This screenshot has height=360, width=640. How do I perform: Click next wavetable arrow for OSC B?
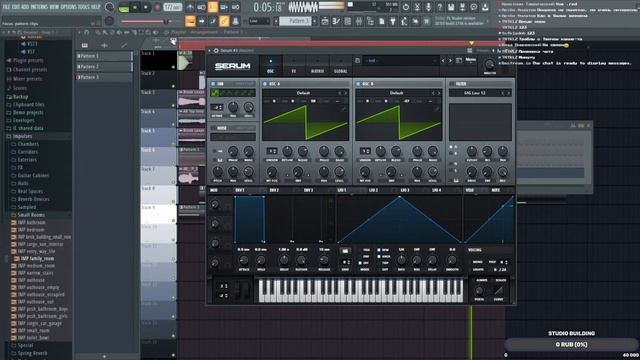click(439, 93)
